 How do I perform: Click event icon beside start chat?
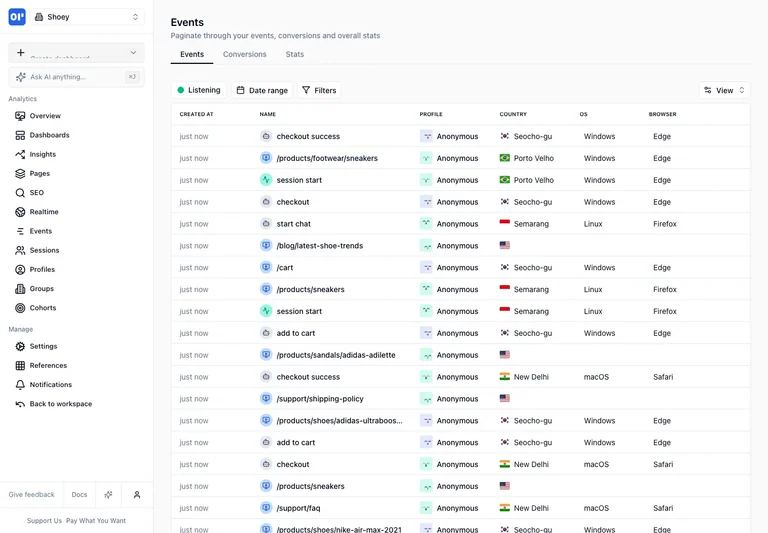coord(266,224)
